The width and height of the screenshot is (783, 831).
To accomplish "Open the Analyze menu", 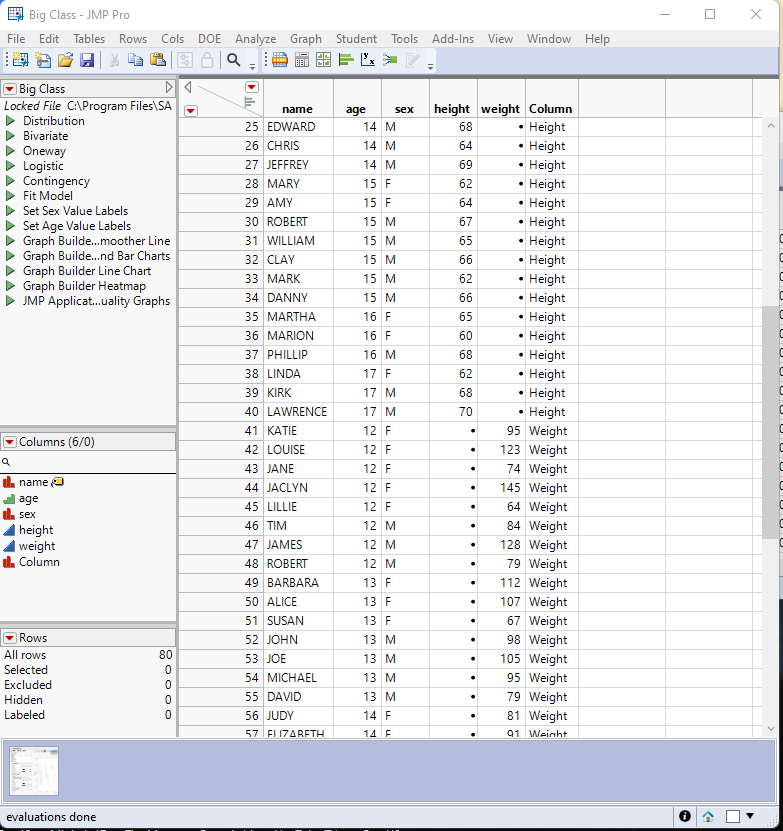I will point(255,39).
